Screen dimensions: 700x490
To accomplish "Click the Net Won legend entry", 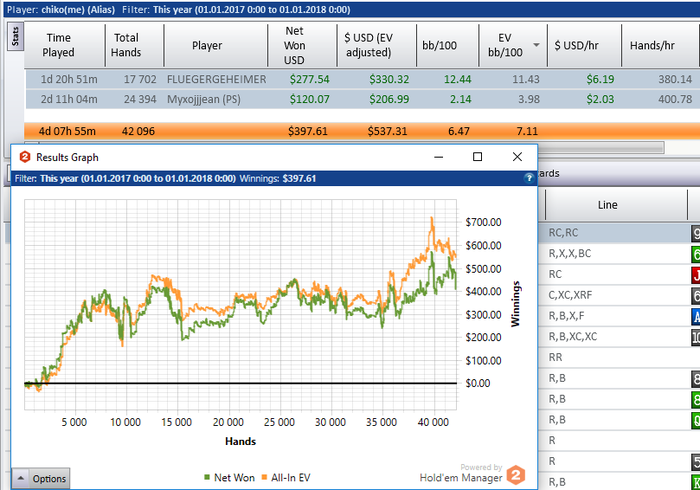I will (229, 478).
